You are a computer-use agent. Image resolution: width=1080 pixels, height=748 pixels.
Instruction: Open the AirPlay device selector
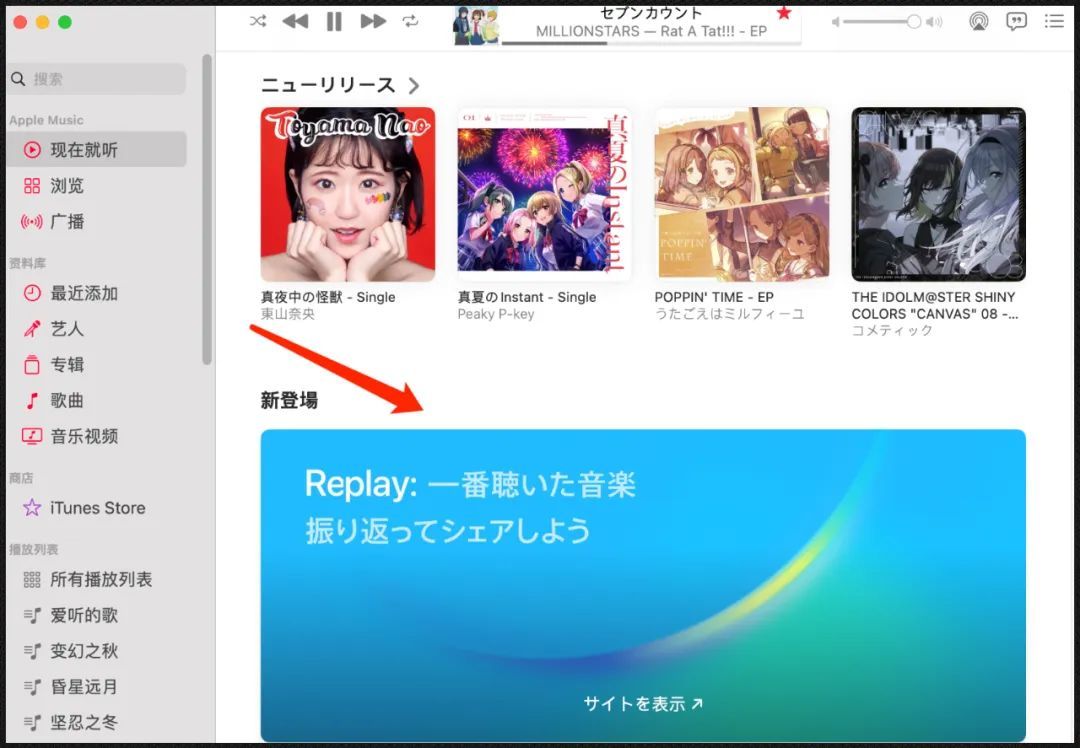point(979,20)
